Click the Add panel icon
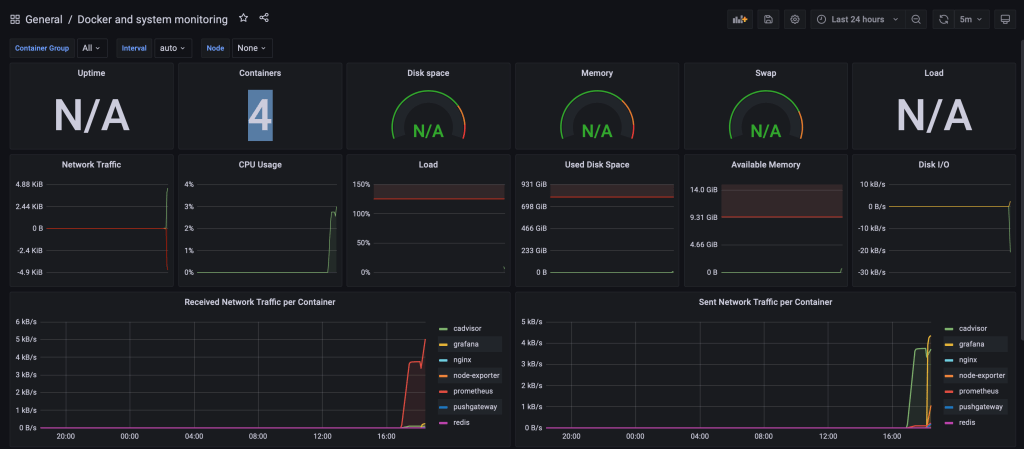1024x449 pixels. (x=740, y=19)
